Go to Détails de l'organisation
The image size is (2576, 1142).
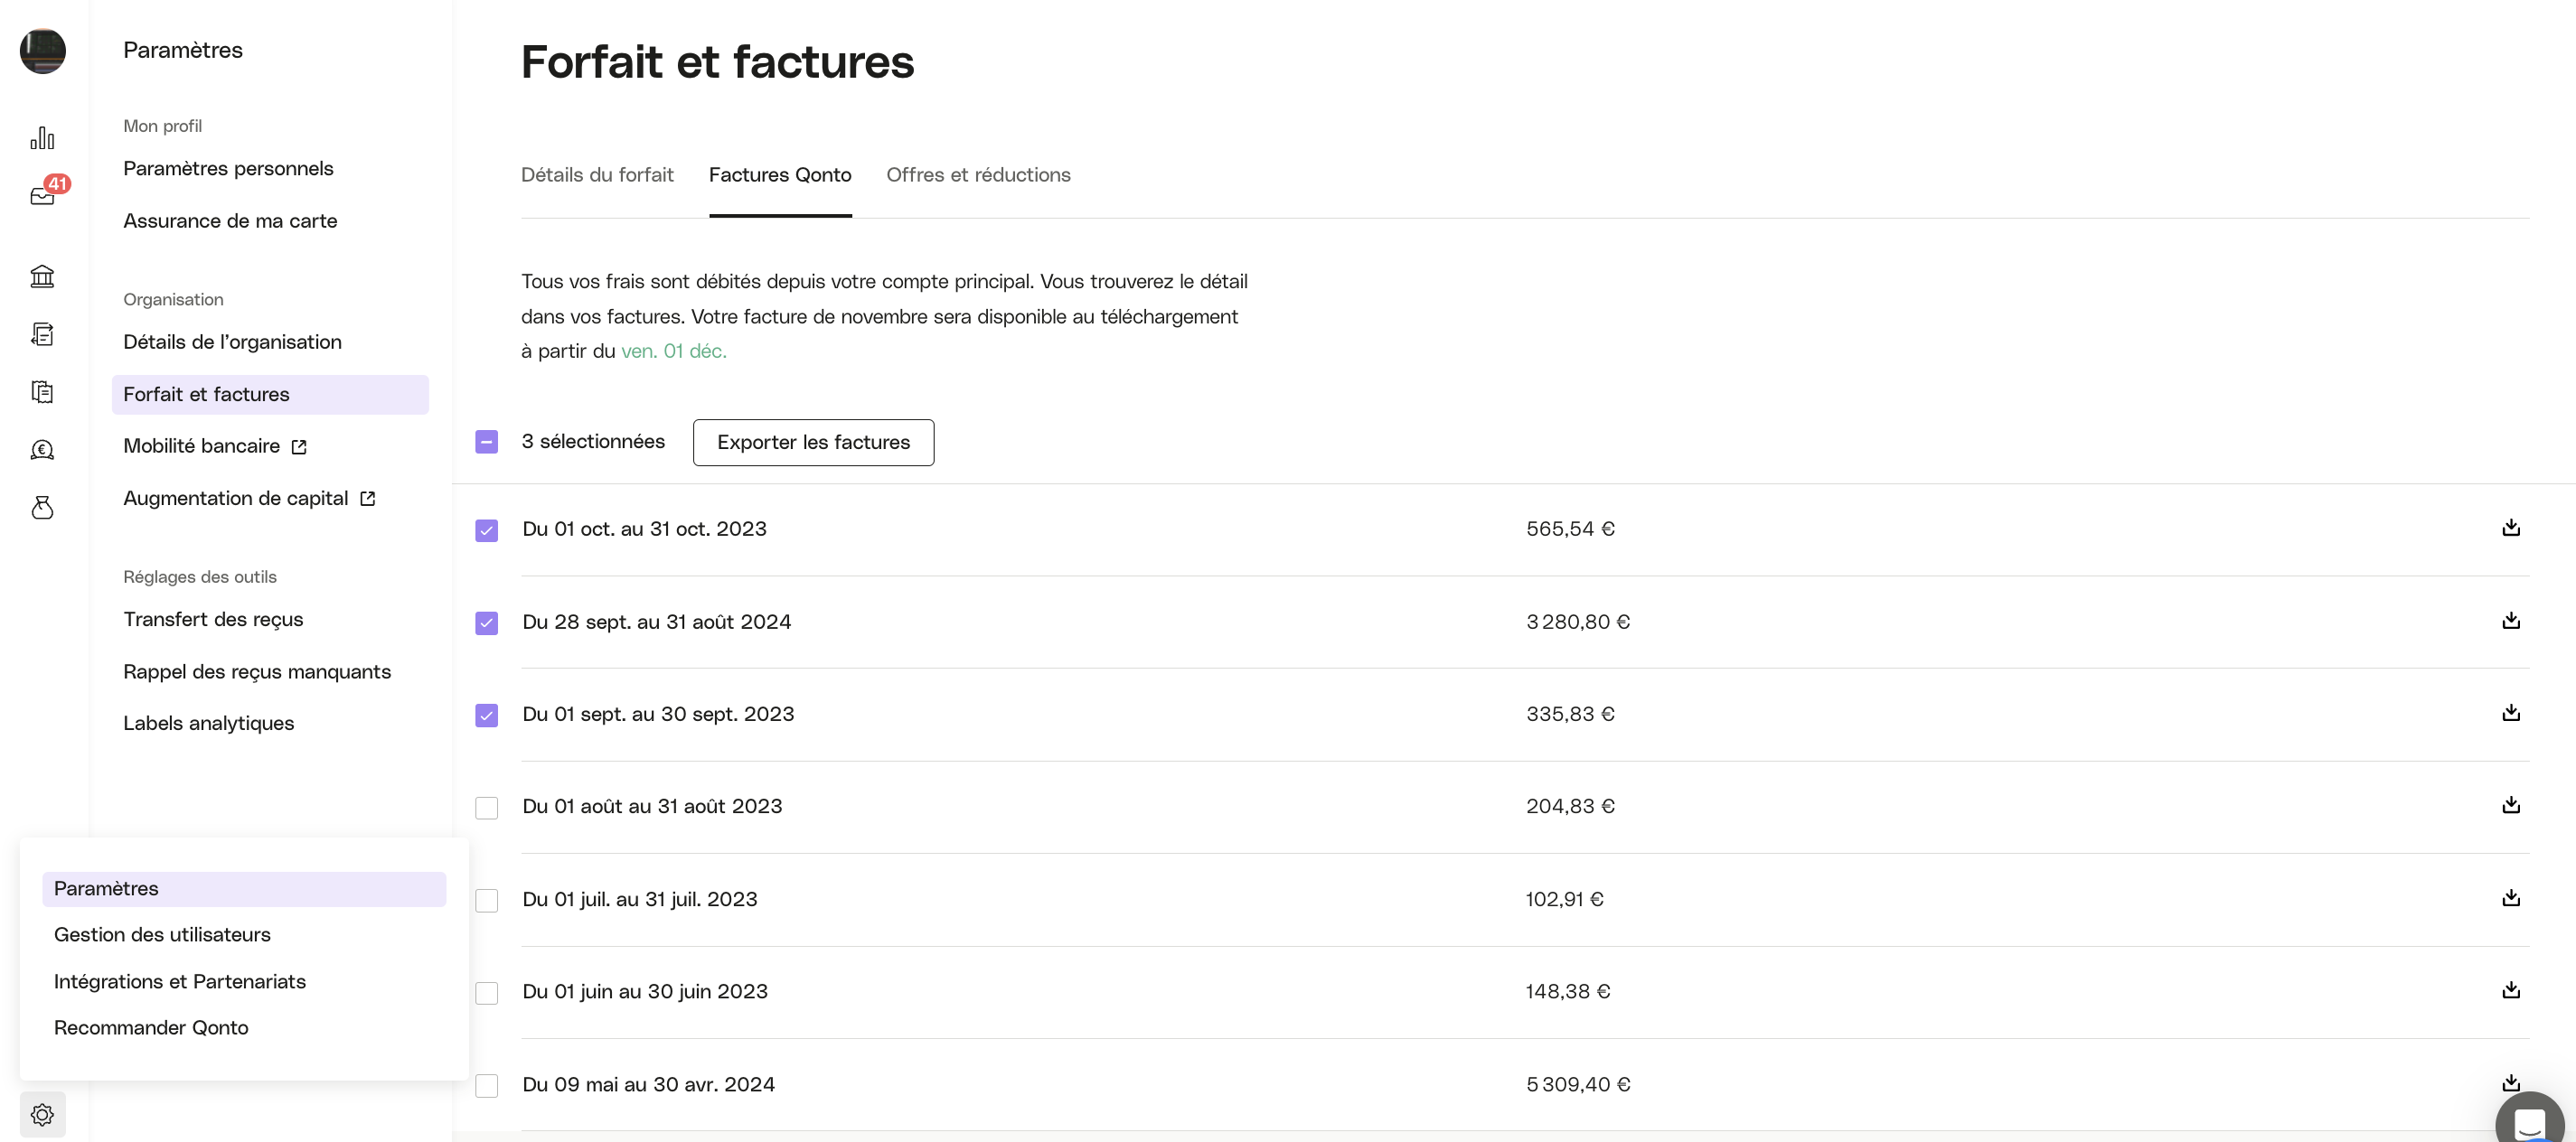232,342
